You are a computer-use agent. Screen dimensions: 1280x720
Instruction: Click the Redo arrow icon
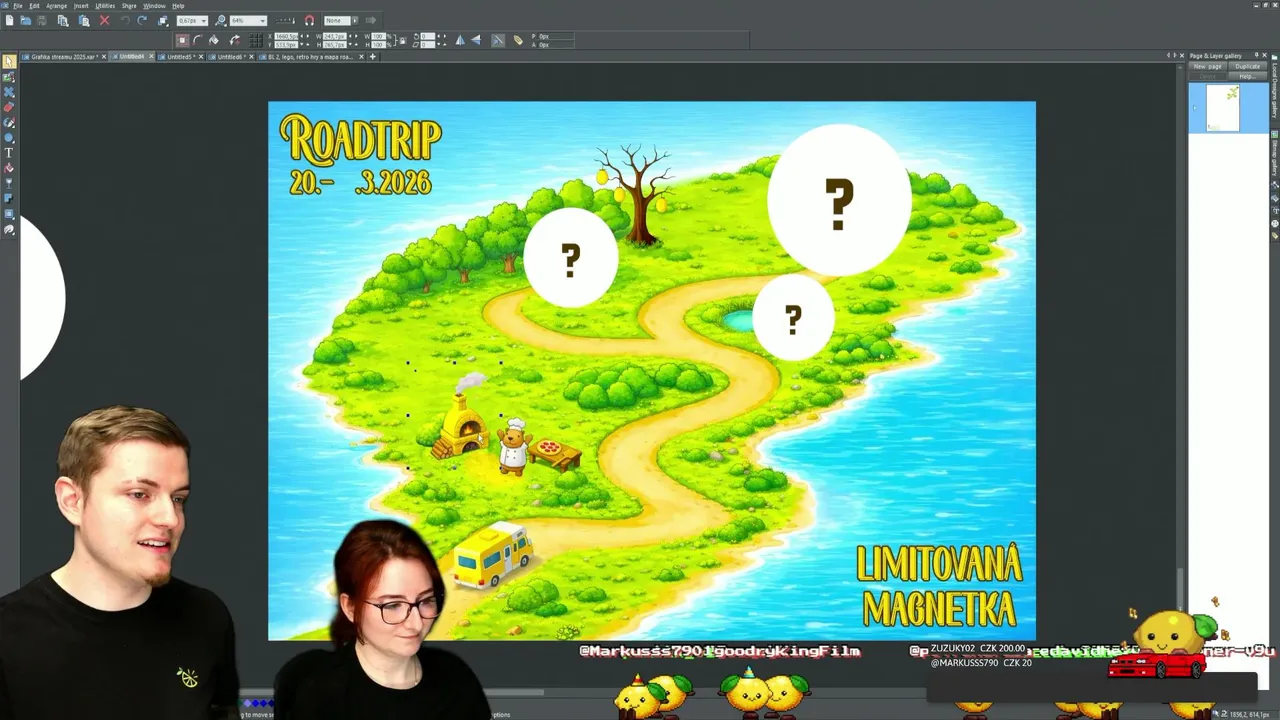pos(142,20)
